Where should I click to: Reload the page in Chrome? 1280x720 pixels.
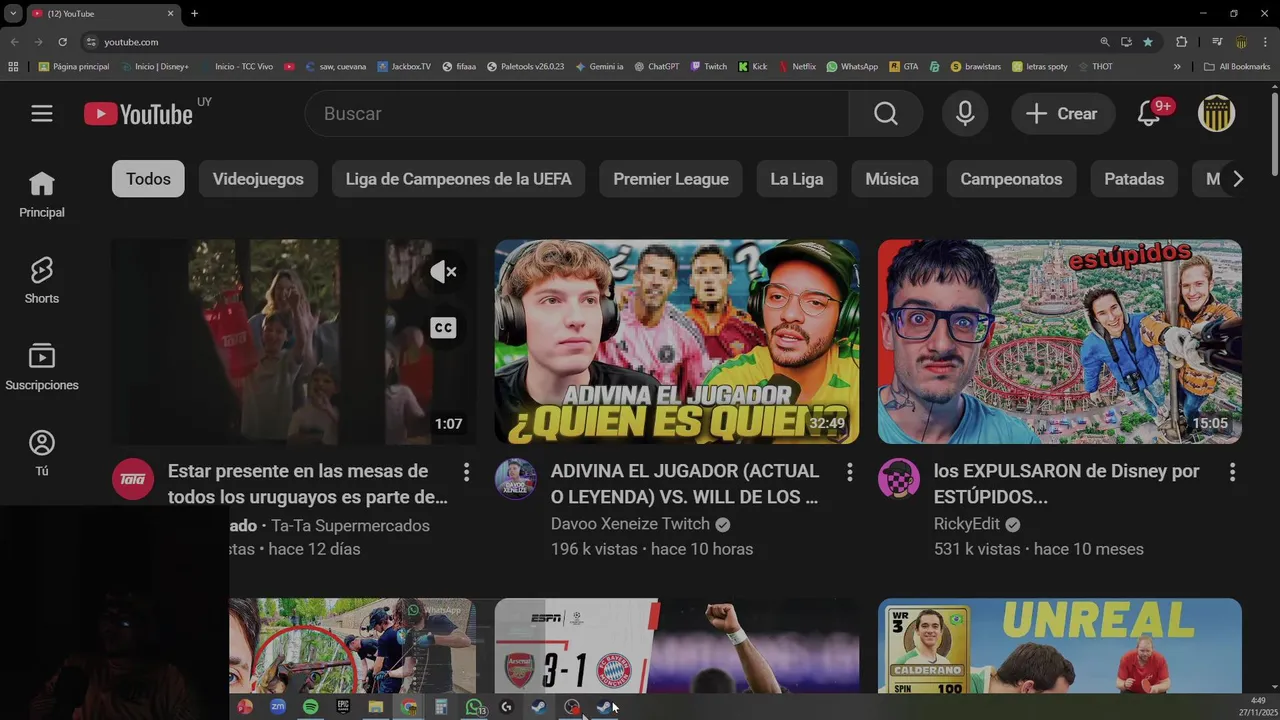pos(62,42)
